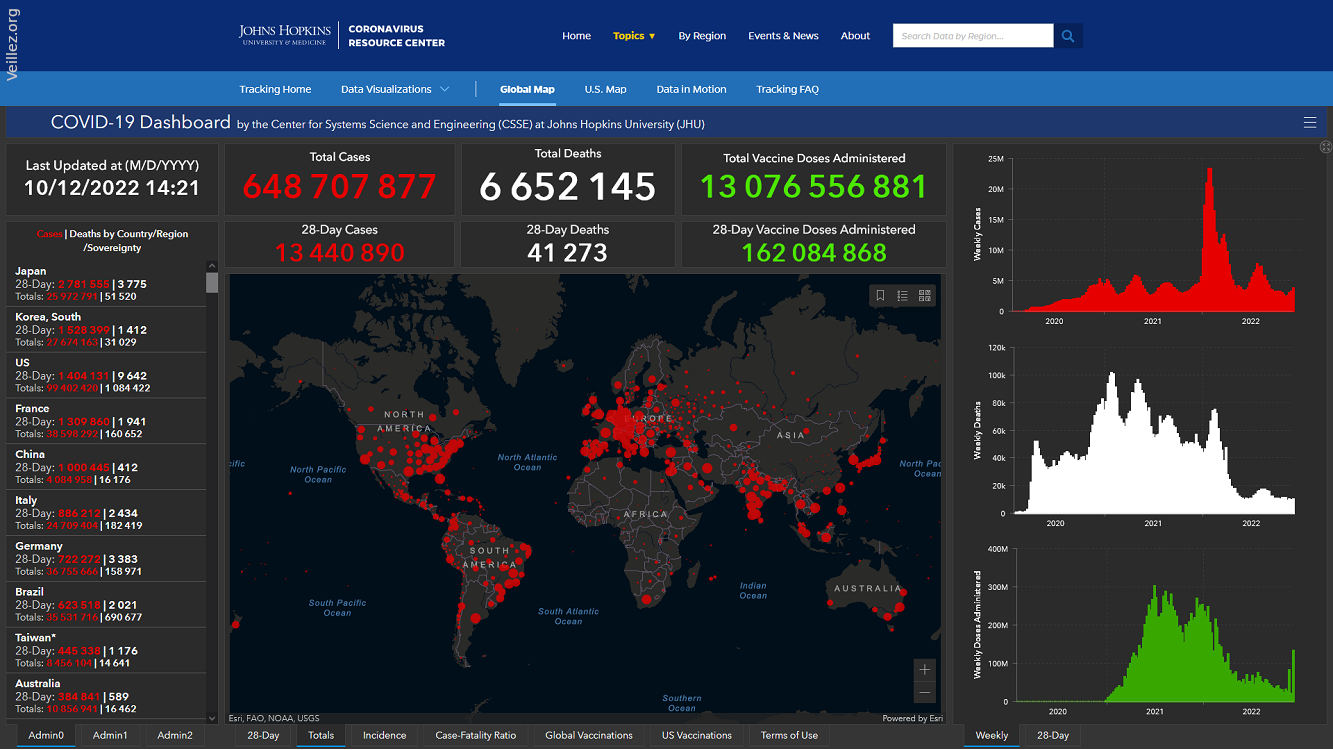
Task: Go to the U.S. Map page
Action: (605, 89)
